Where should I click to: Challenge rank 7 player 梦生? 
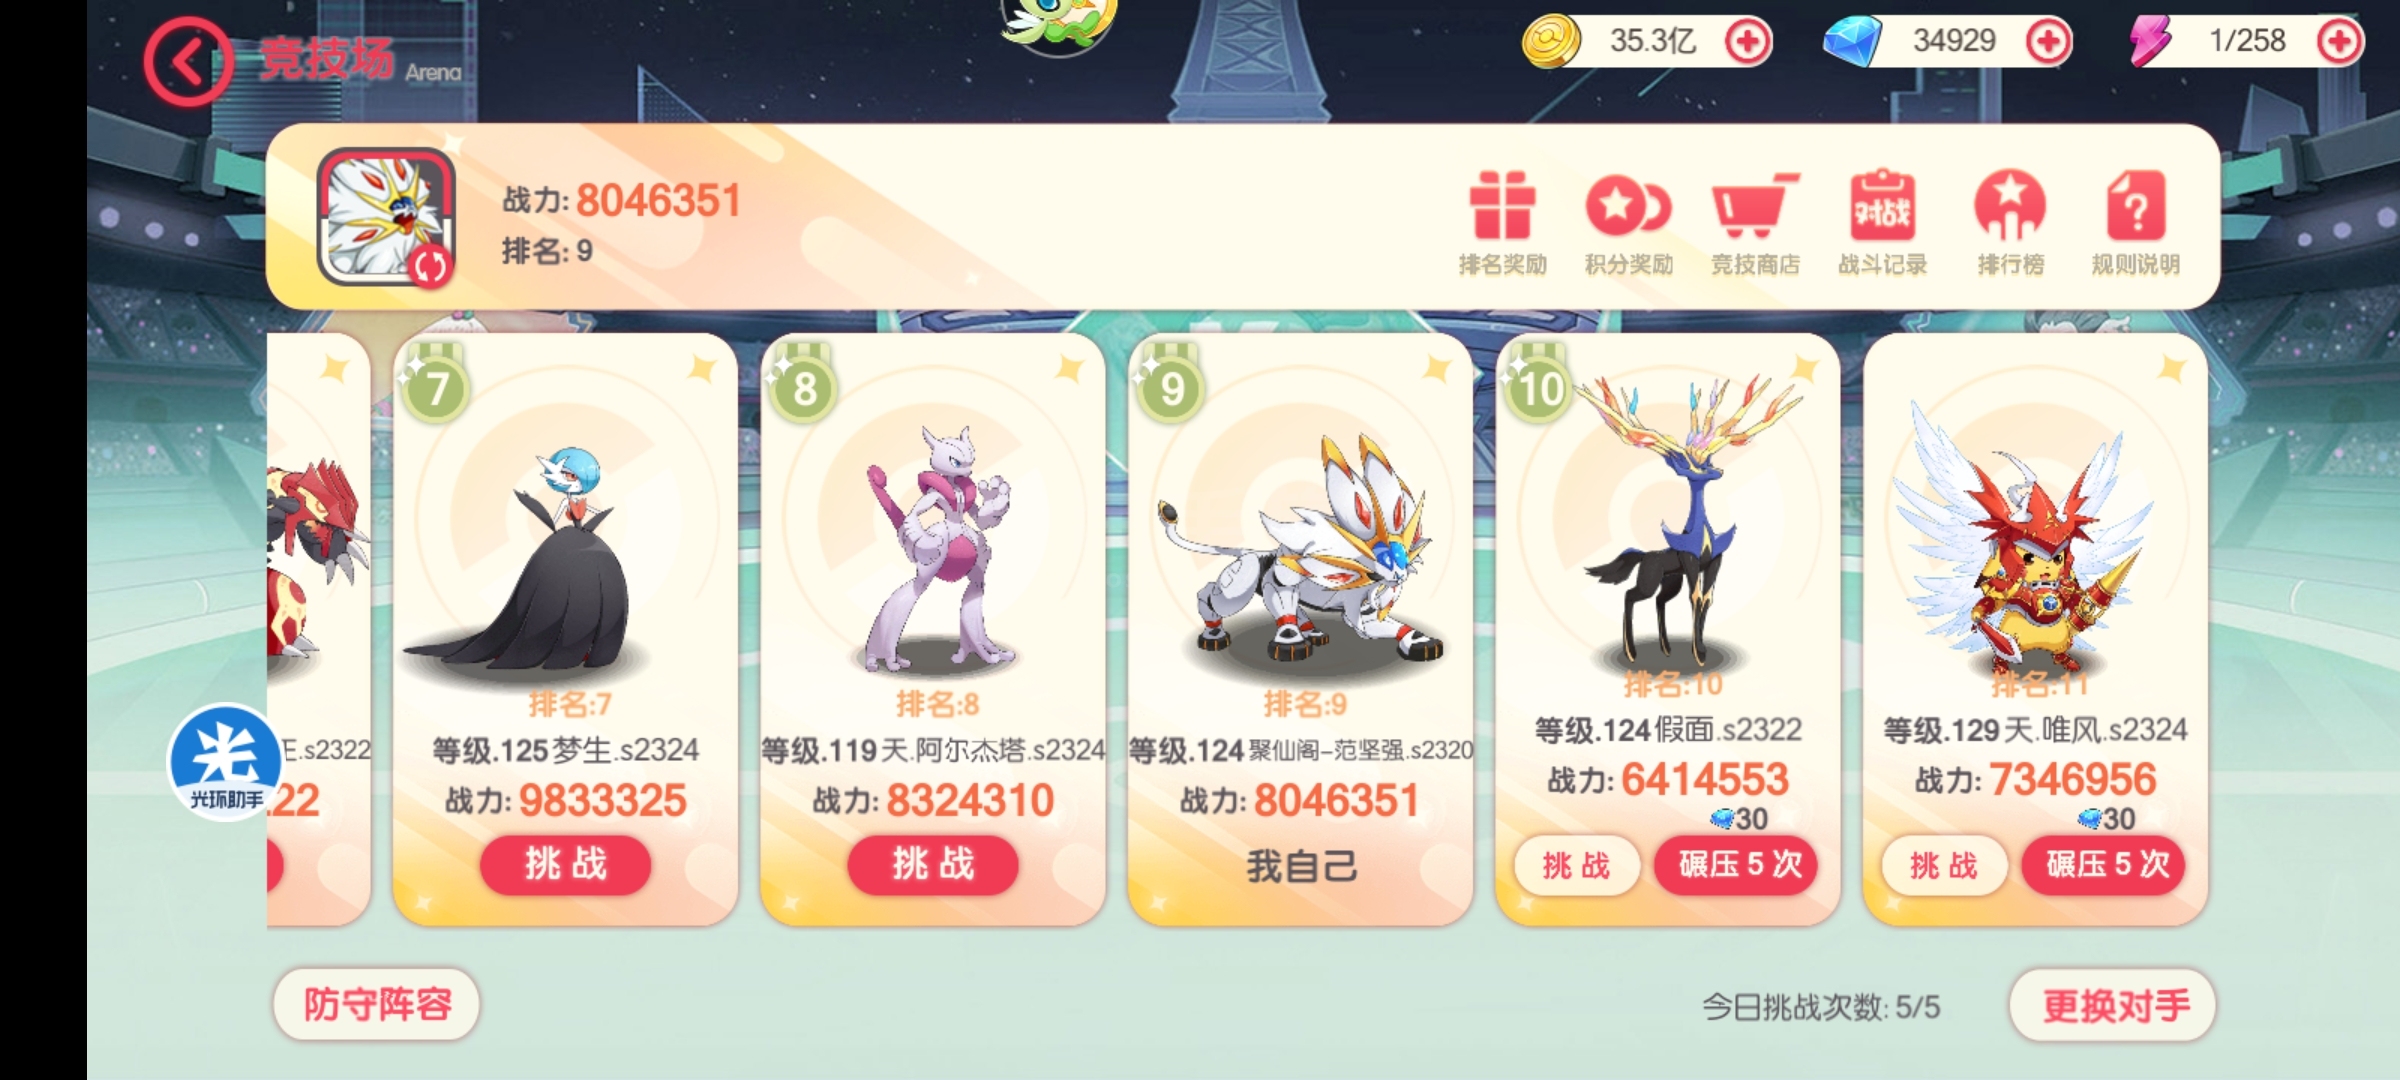(x=565, y=864)
